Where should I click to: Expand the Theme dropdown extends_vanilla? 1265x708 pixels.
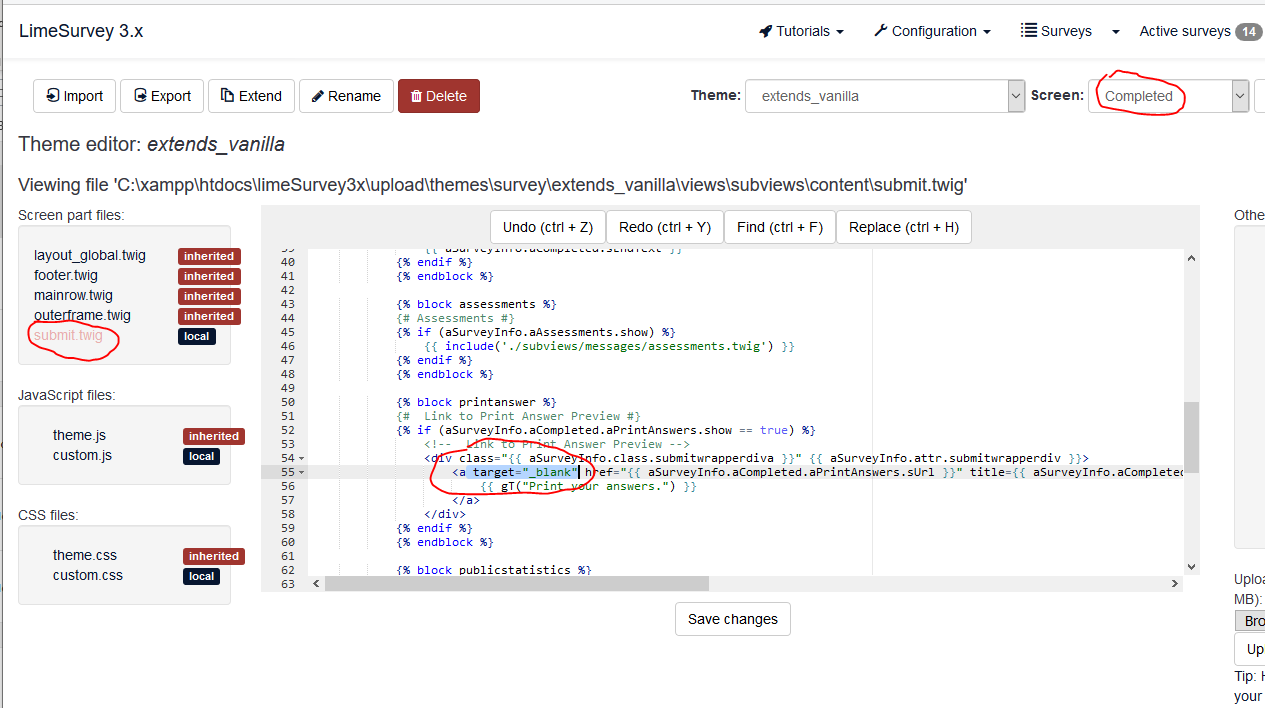(x=884, y=96)
